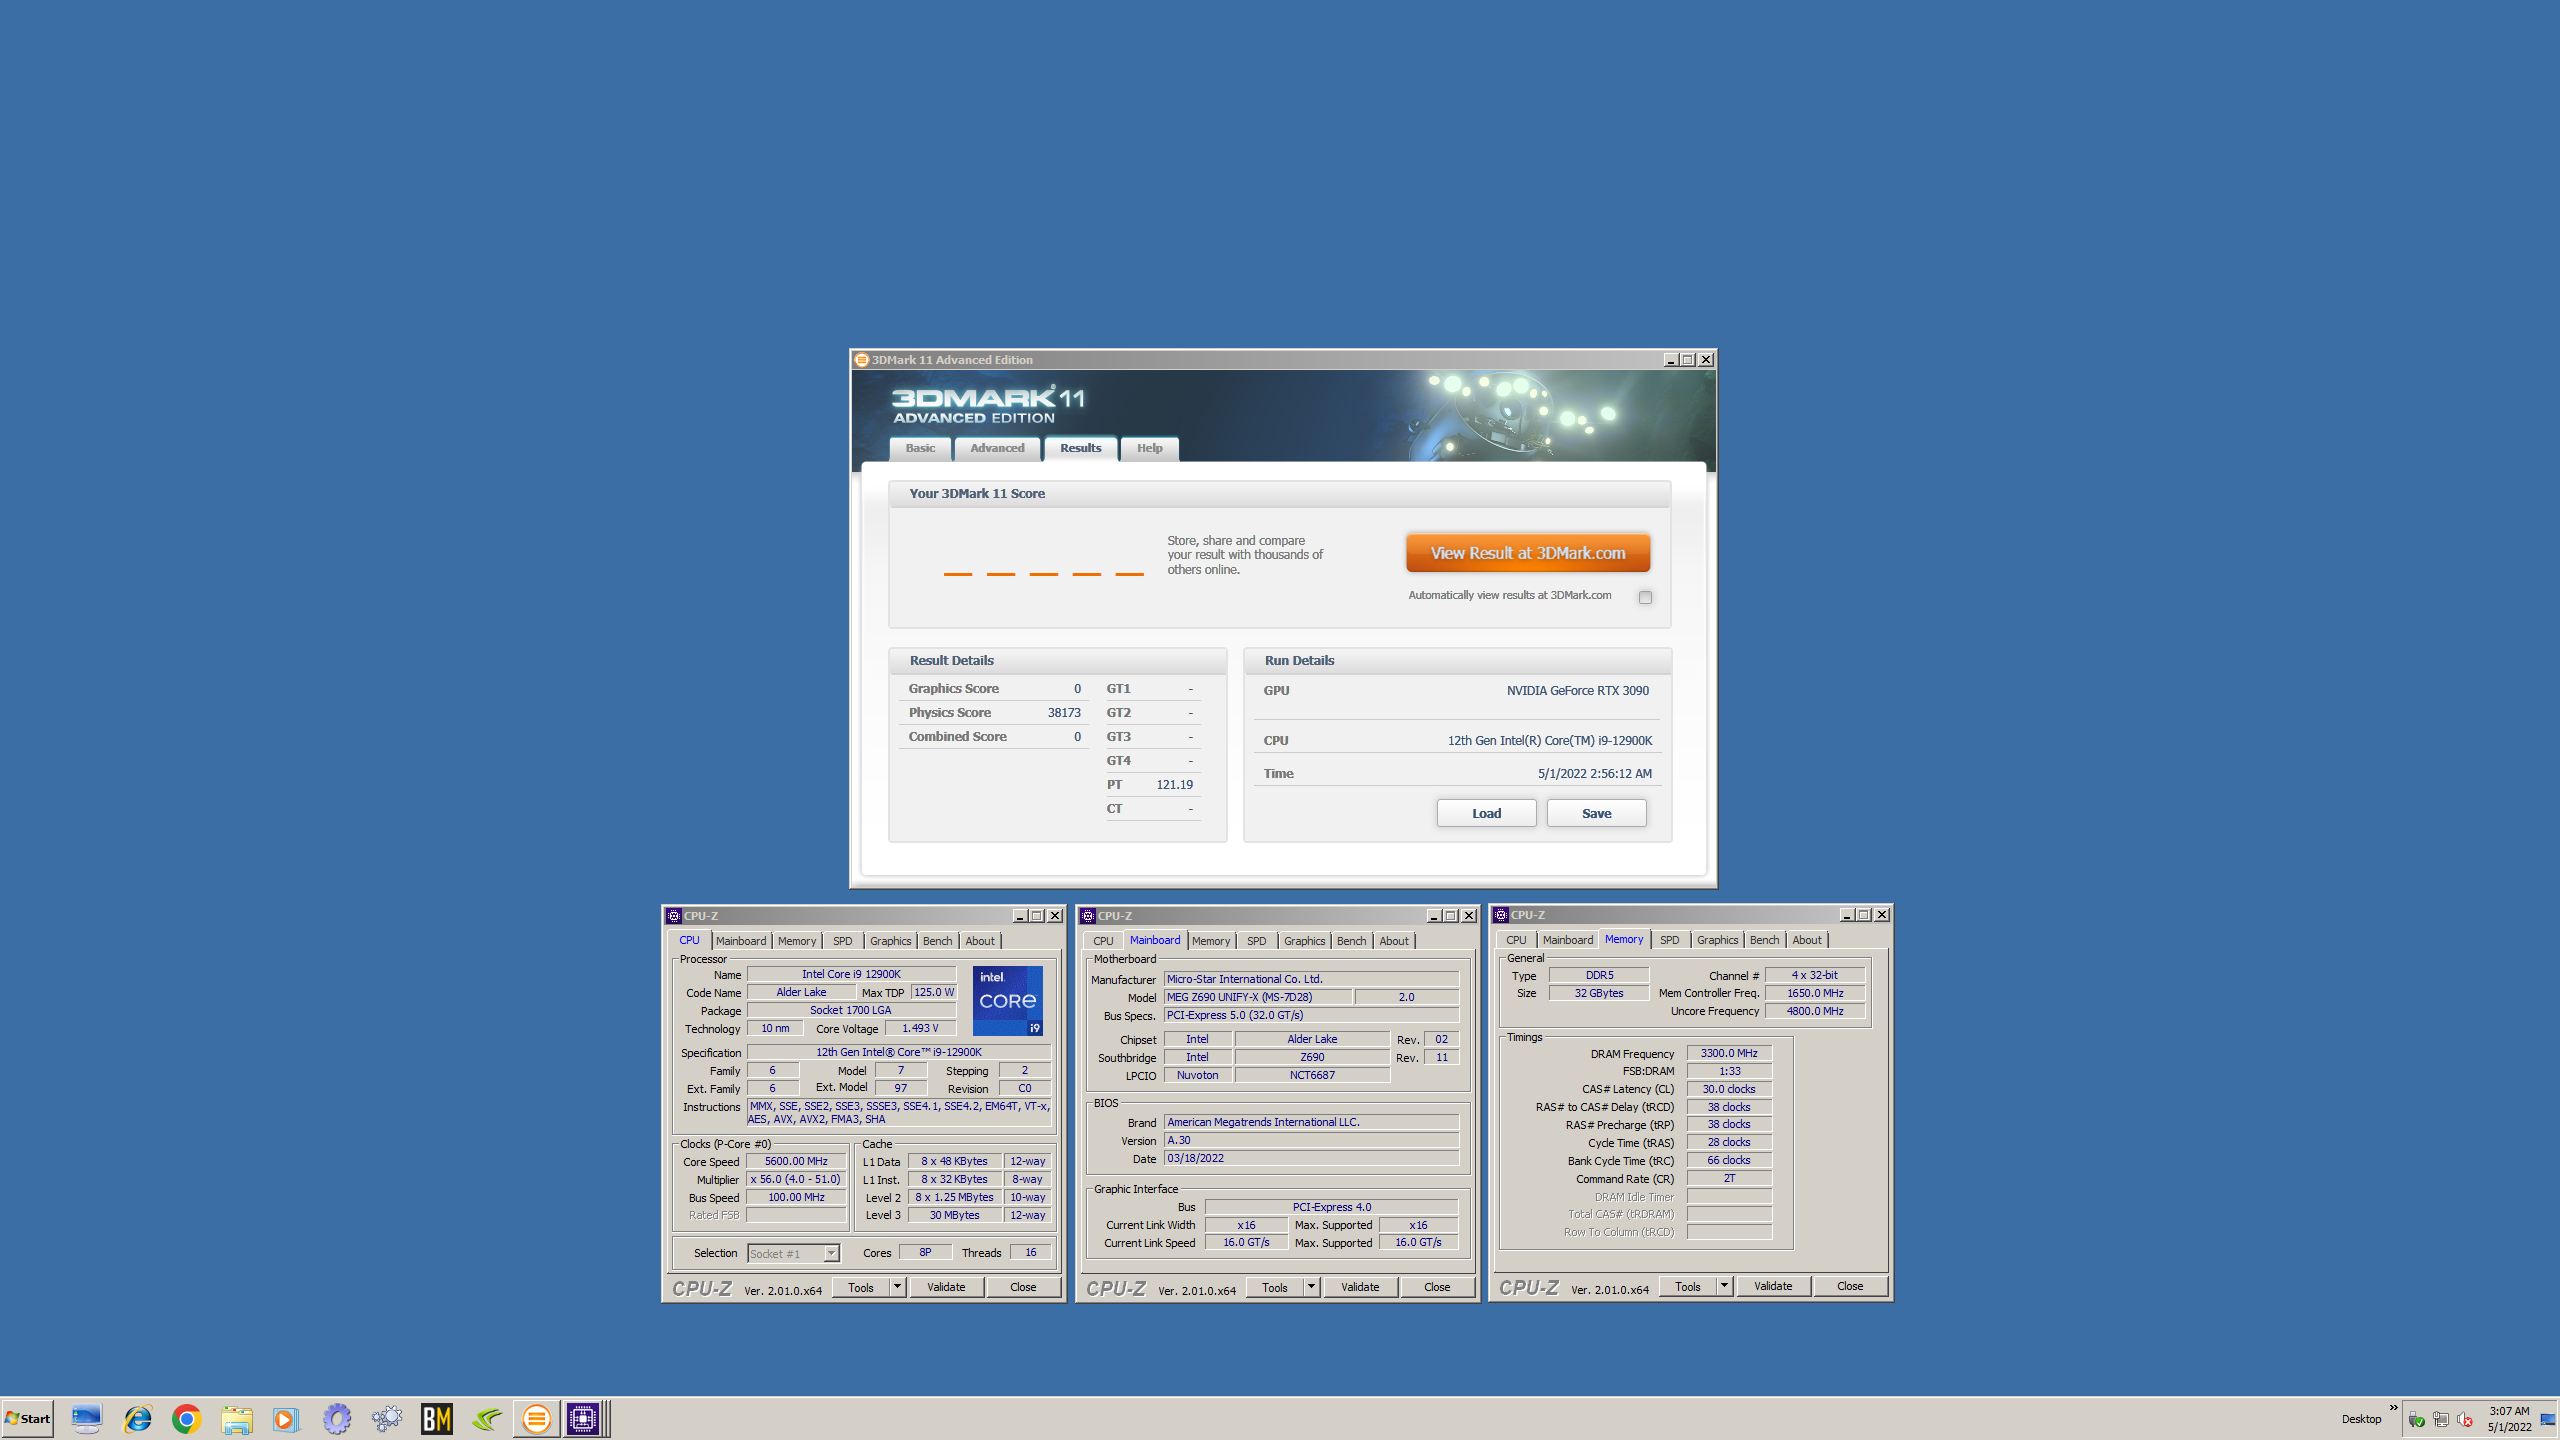Screen dimensions: 2560x1440
Task: Click bottom Close button in Mainboard CPU-Z window
Action: 1437,1287
